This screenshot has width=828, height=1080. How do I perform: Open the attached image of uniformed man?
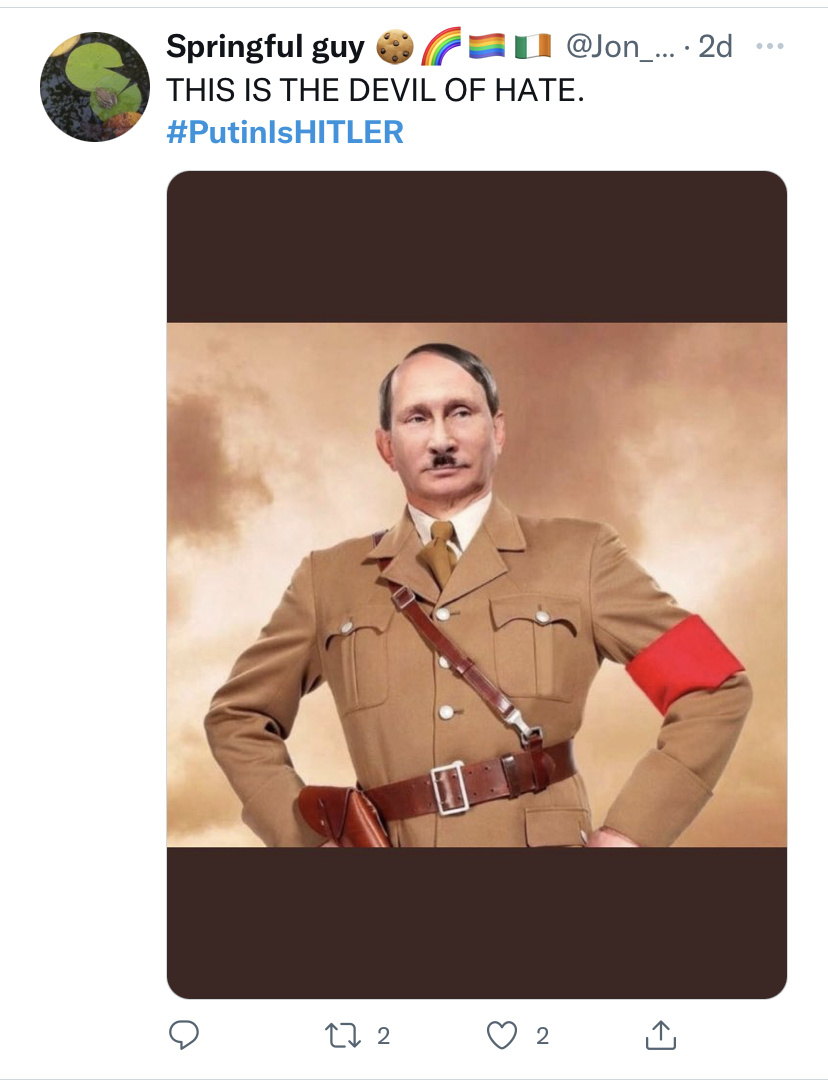(x=476, y=585)
